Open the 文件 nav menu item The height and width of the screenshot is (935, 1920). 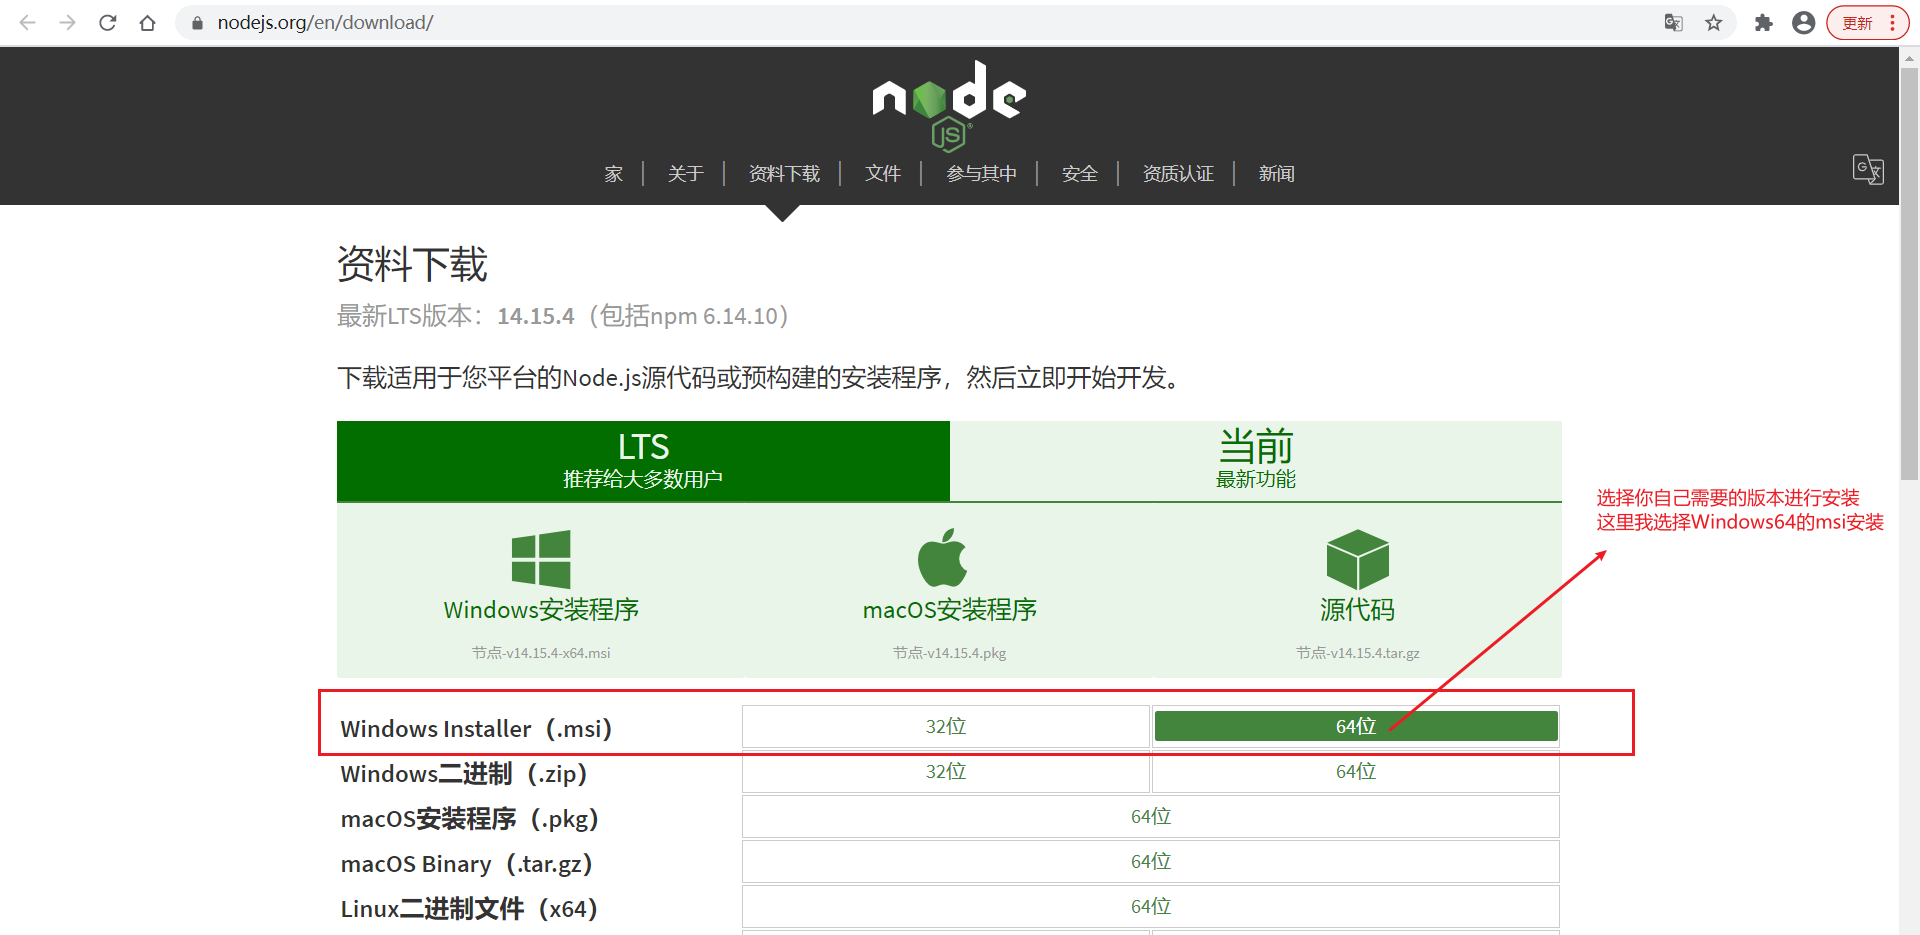coord(883,174)
